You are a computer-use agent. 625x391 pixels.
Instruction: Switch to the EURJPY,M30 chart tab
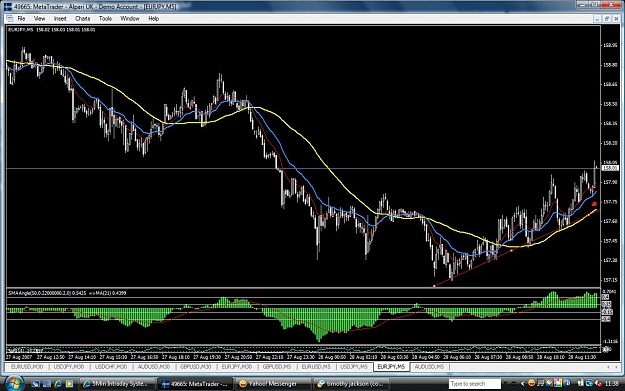point(237,367)
